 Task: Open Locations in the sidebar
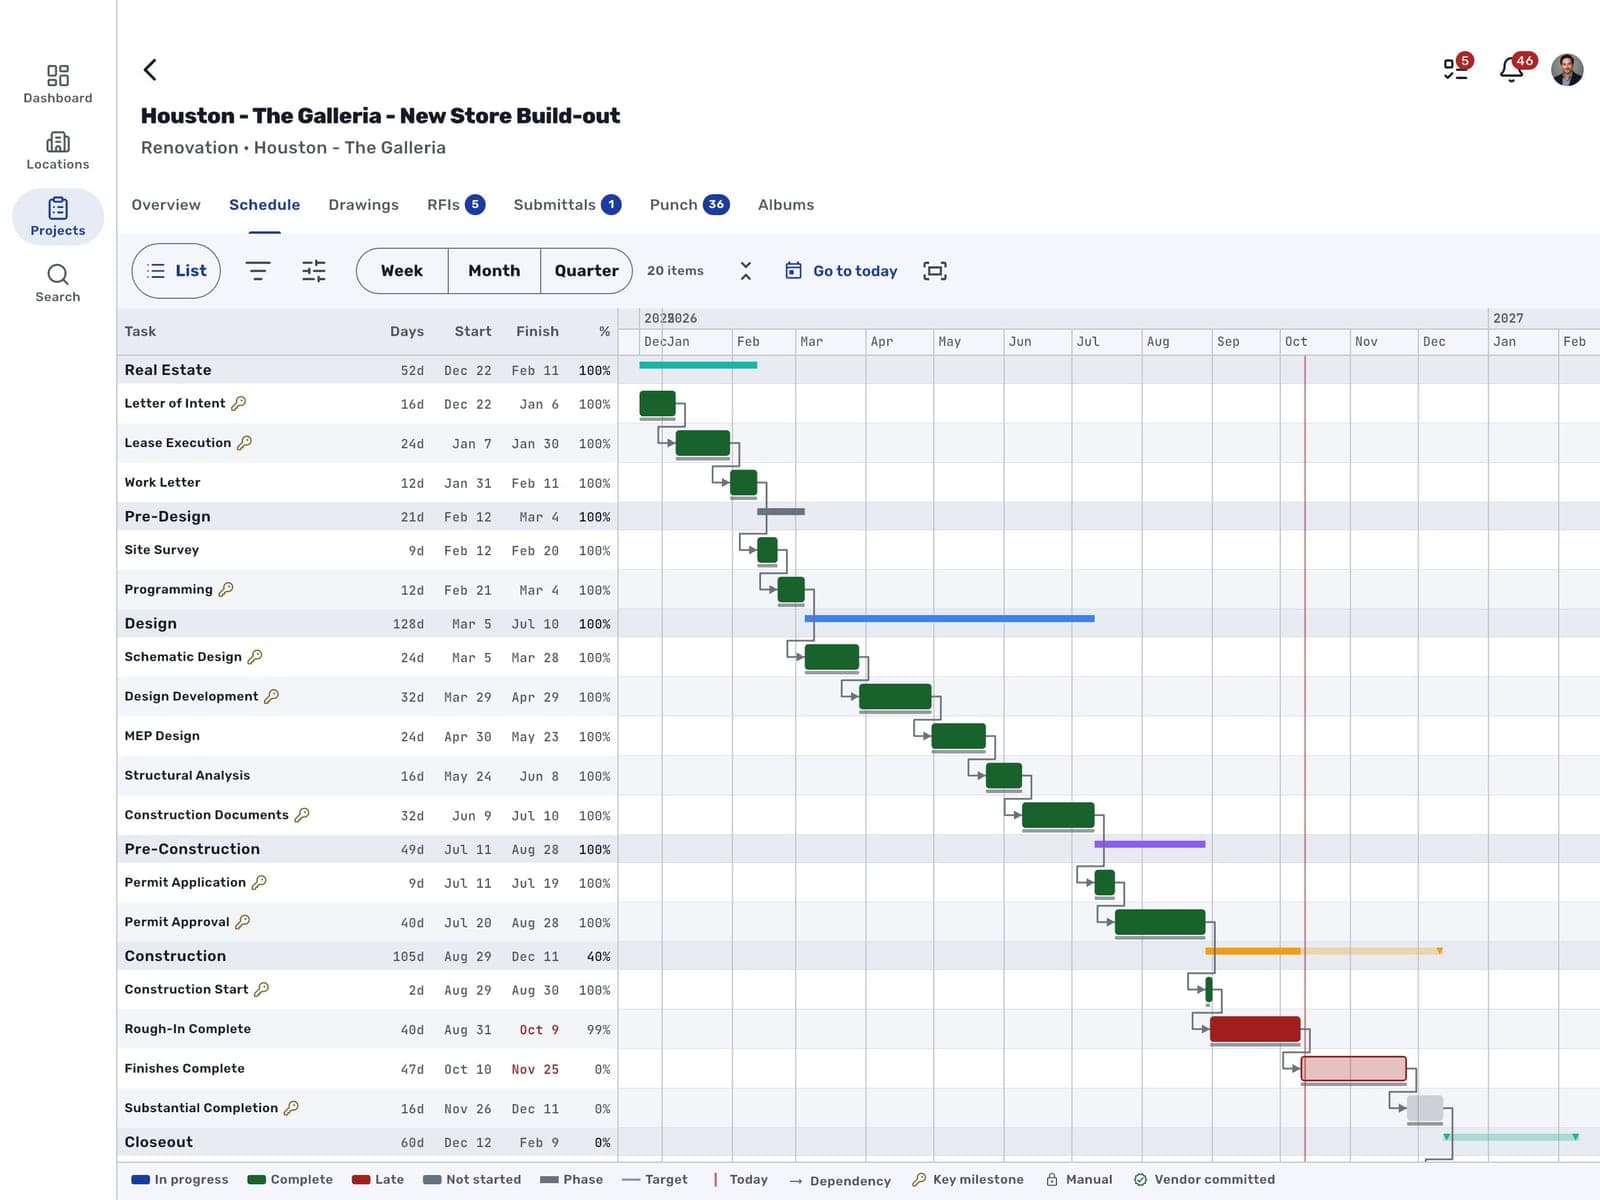[58, 151]
